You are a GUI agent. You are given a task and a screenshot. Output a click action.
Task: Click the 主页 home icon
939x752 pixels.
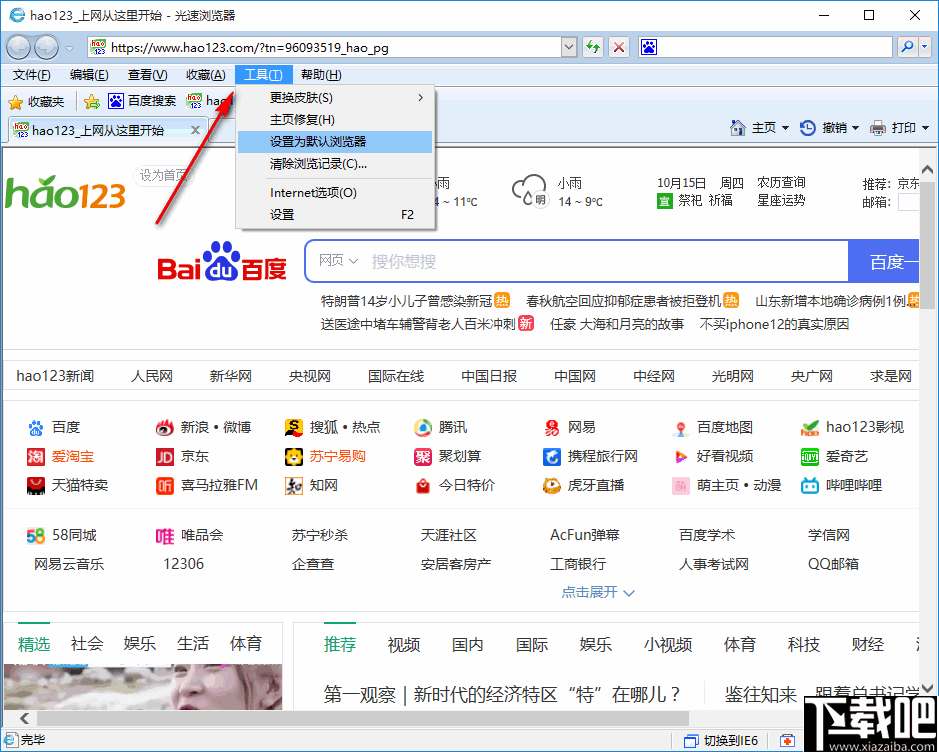[x=738, y=128]
